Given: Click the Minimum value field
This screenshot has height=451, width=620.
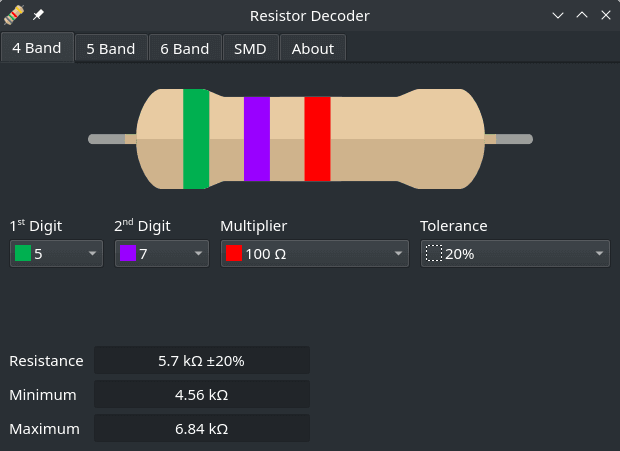Looking at the screenshot, I should point(201,394).
